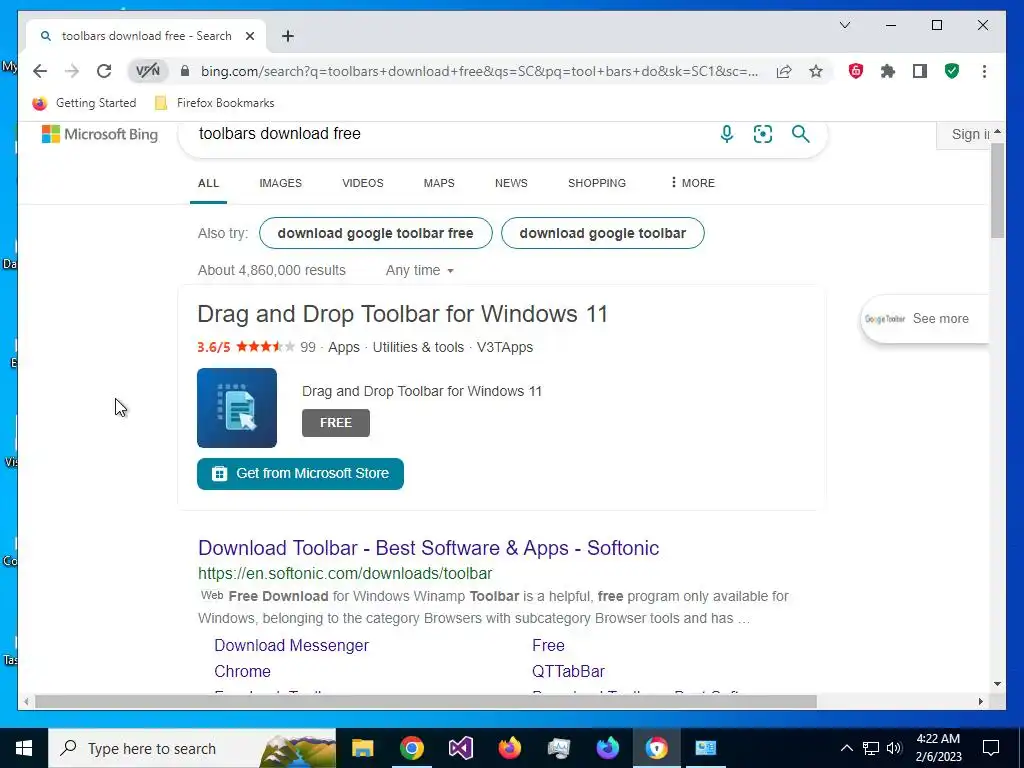Open 'Drag and Drop Toolbar for Windows 11' heading
Screen dimensions: 1024x768
(402, 314)
